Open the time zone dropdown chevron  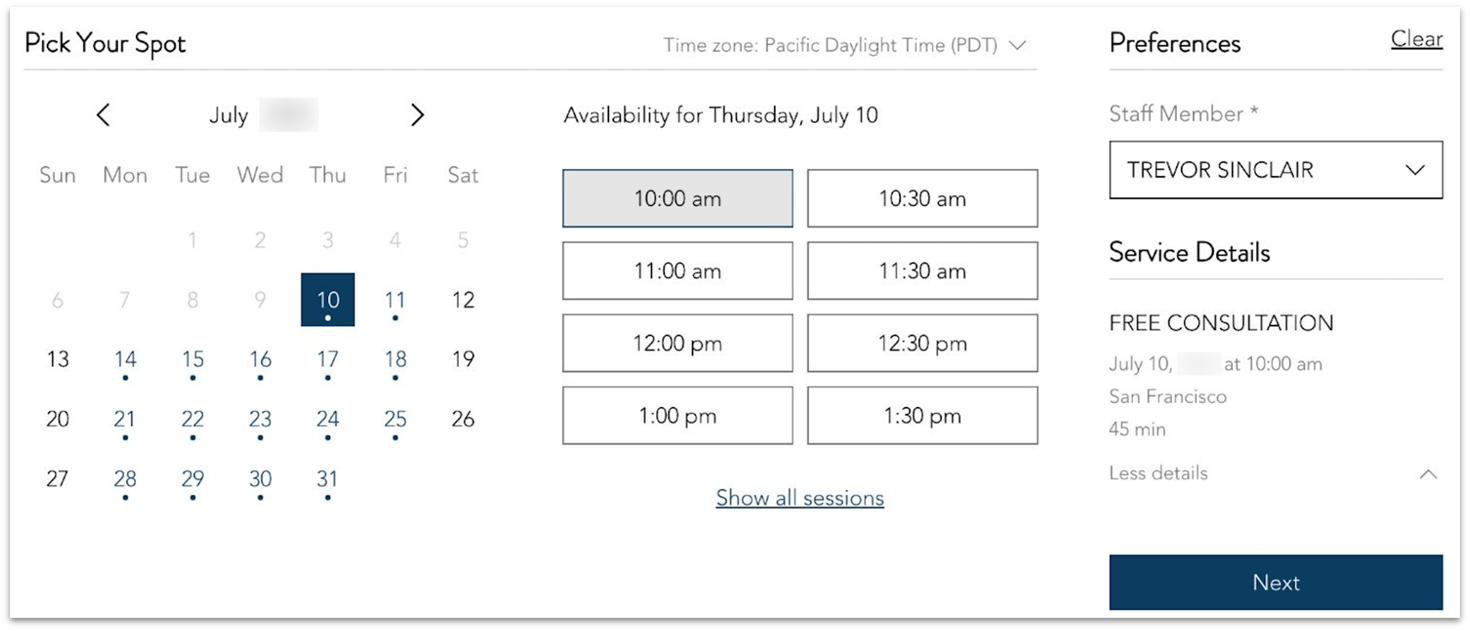[1018, 46]
